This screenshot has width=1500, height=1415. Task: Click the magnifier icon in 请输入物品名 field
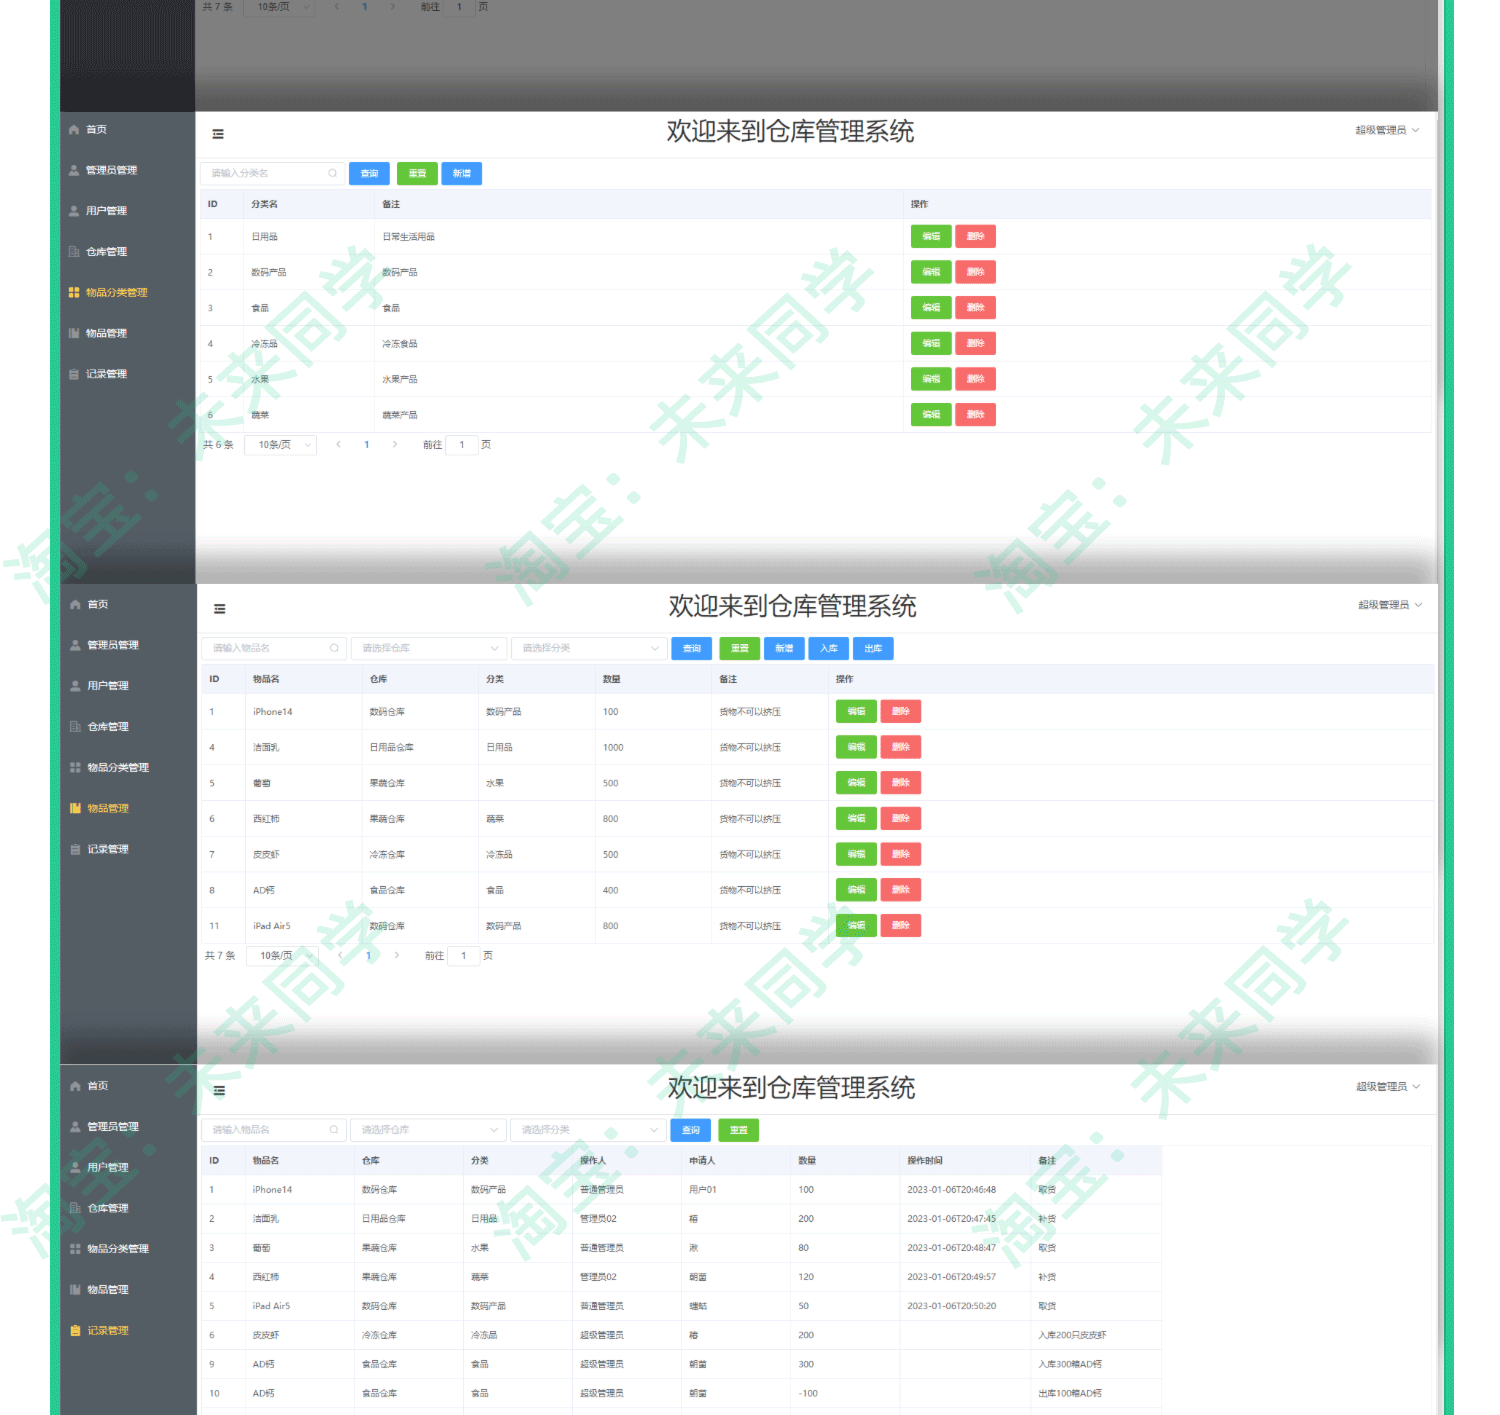[x=334, y=648]
